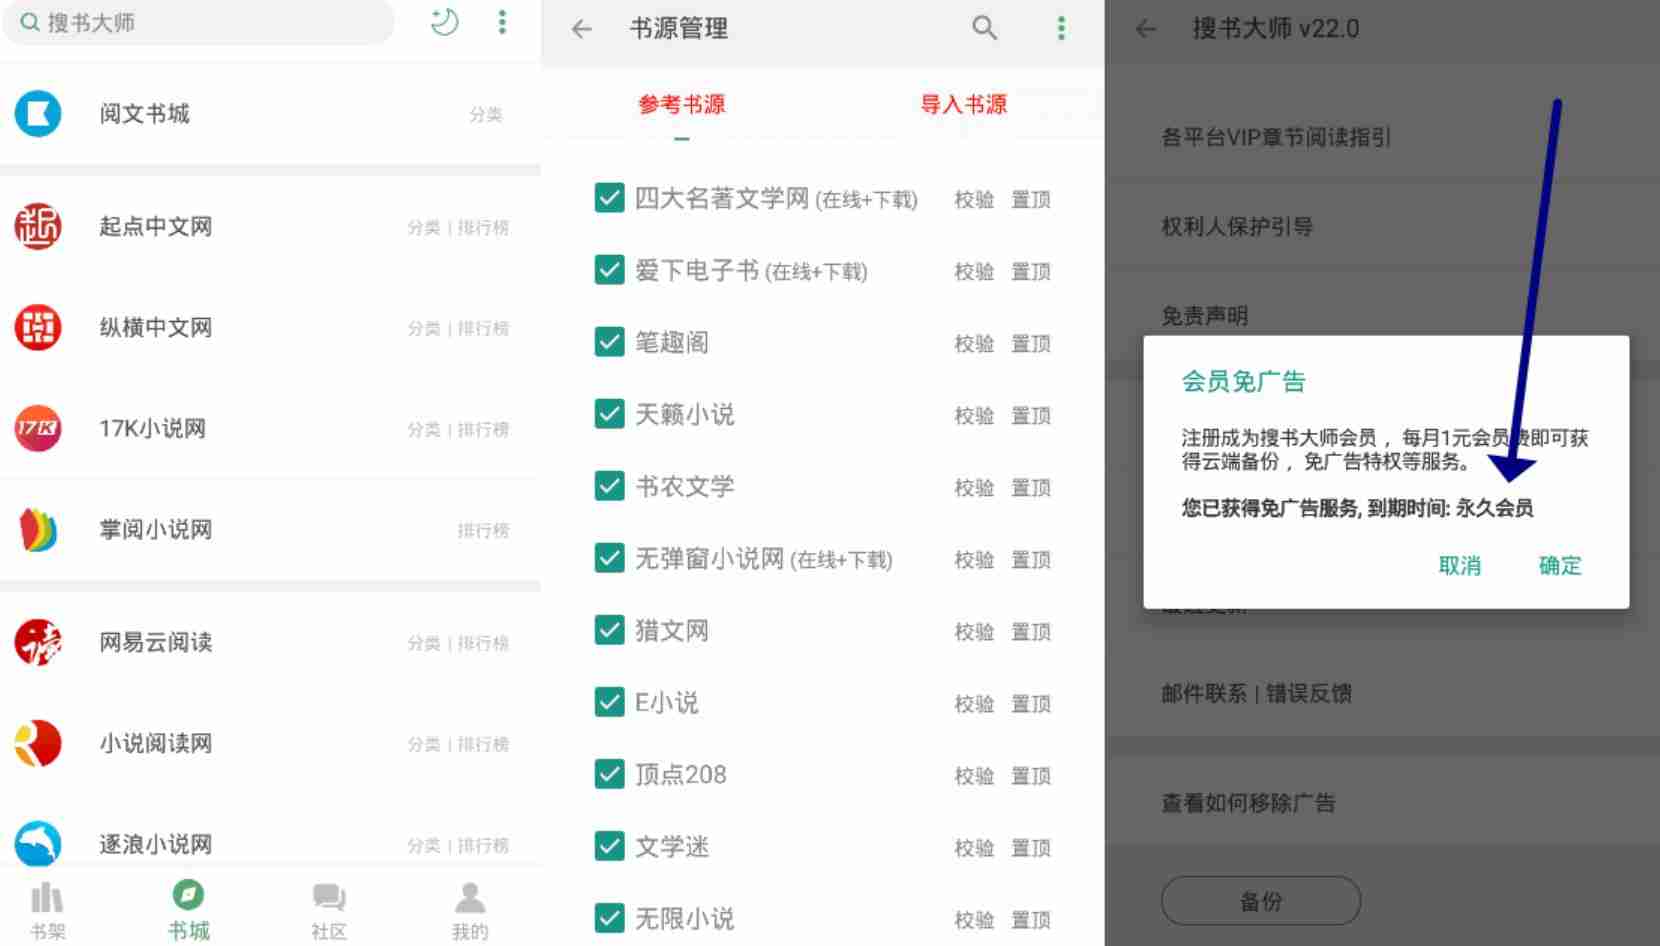Switch to the 社区 bottom tab

coord(329,911)
